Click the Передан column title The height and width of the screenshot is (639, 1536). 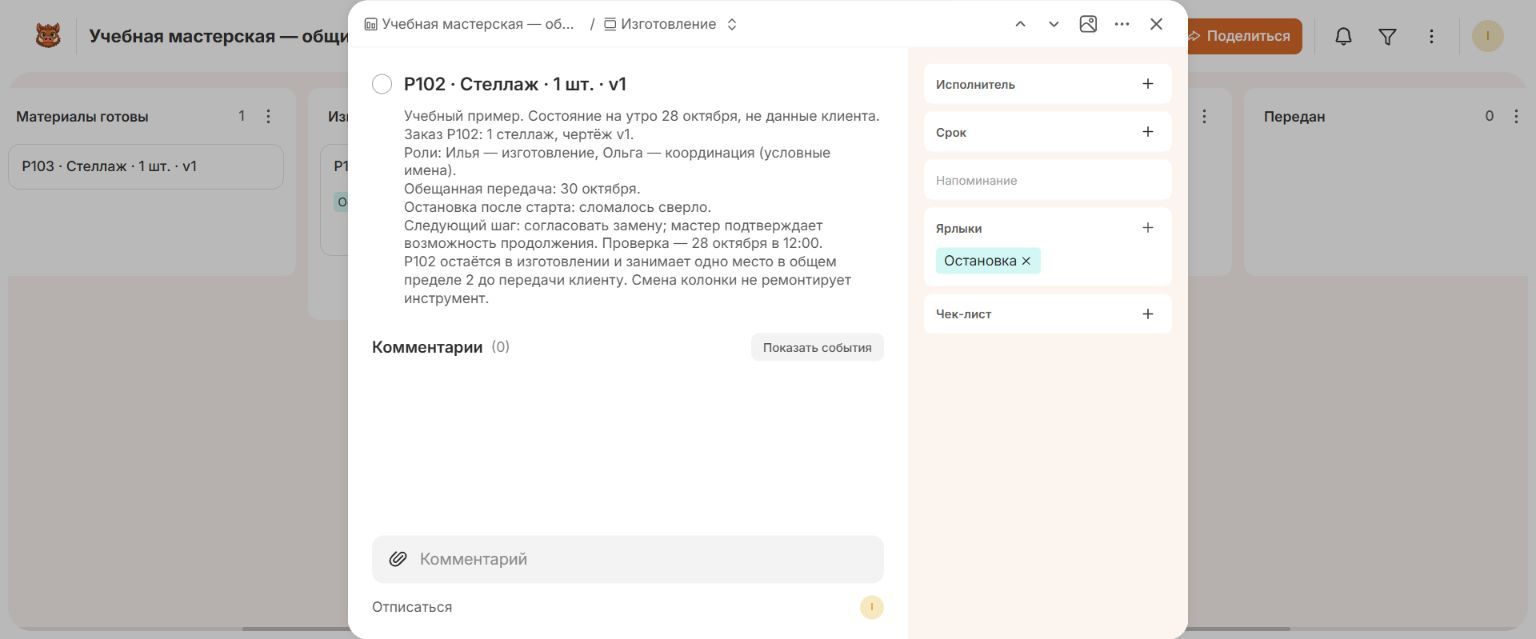point(1294,117)
